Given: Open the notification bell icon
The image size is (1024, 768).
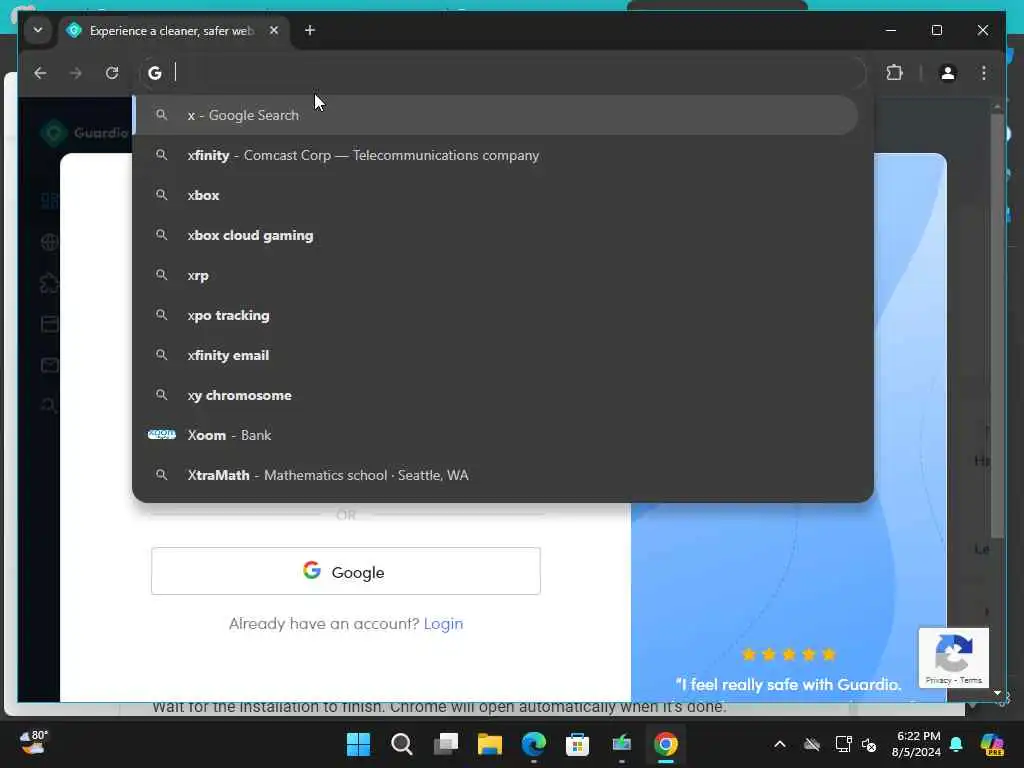Looking at the screenshot, I should (x=956, y=744).
